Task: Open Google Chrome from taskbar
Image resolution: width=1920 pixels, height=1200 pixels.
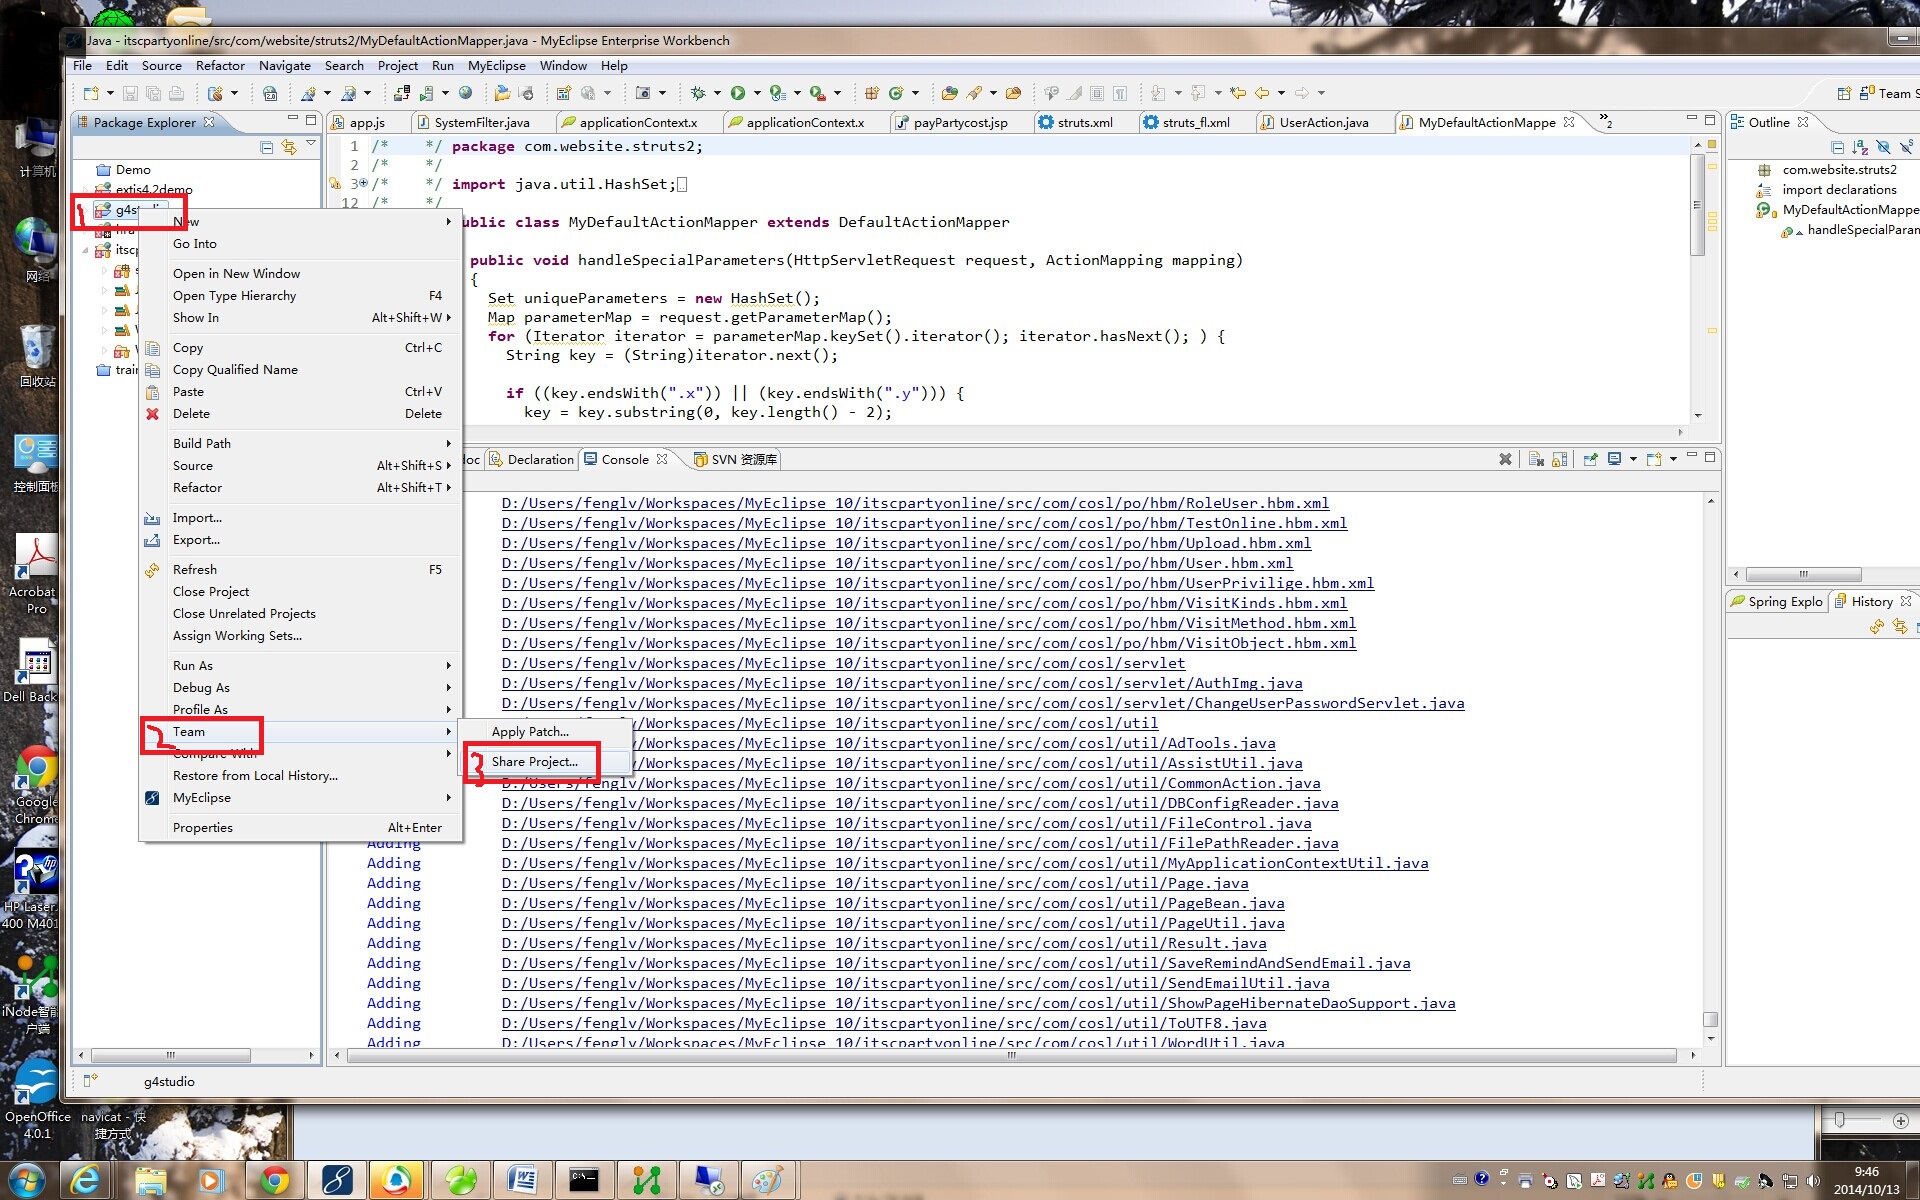Action: [x=274, y=1180]
